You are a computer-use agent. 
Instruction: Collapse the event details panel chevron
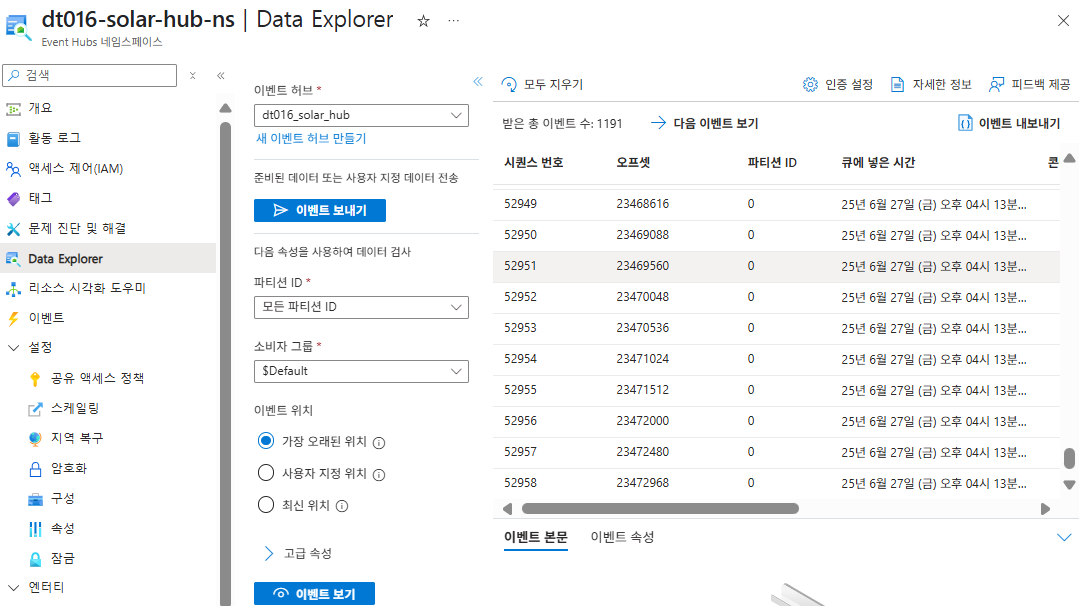(1064, 537)
